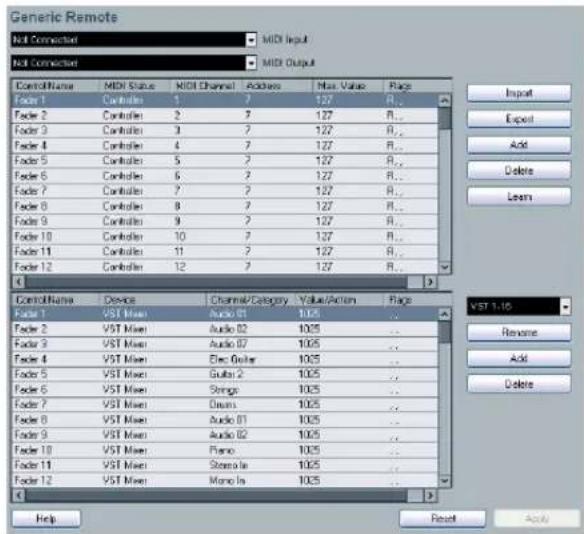Click the Import button
The image size is (584, 534).
tap(519, 93)
